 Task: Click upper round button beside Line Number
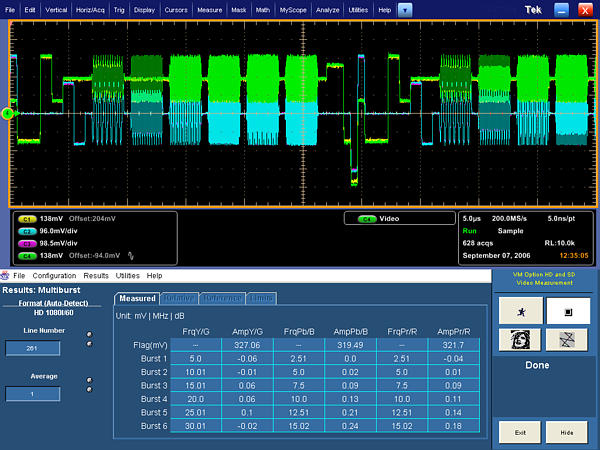pos(89,335)
